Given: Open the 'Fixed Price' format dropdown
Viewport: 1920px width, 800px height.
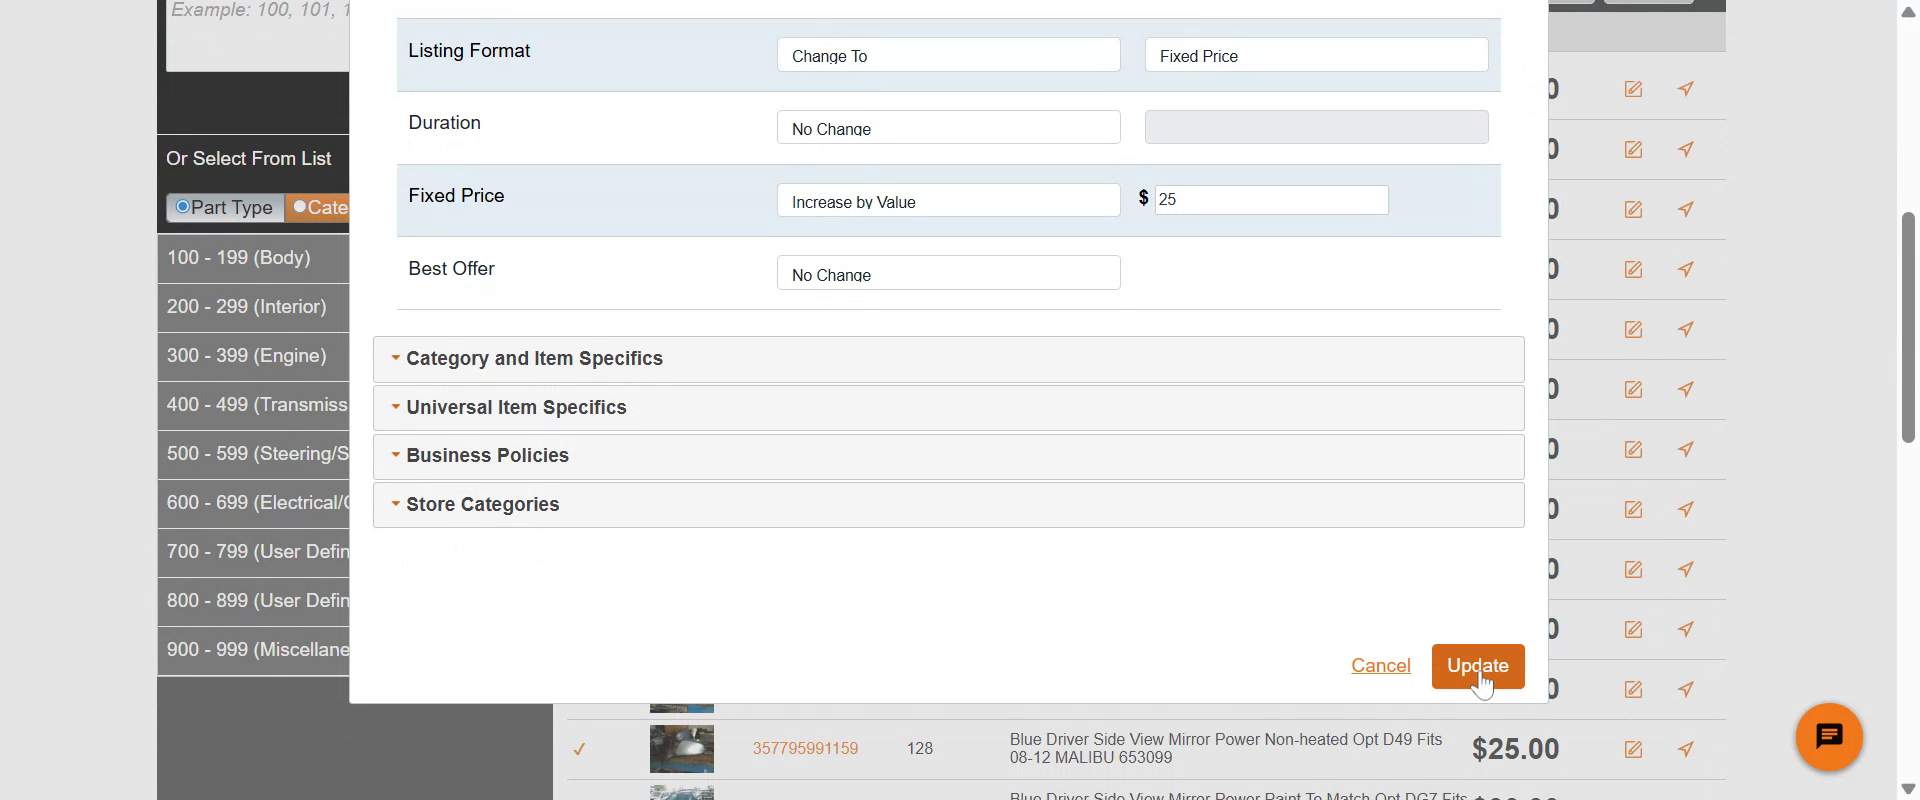Looking at the screenshot, I should point(1316,55).
